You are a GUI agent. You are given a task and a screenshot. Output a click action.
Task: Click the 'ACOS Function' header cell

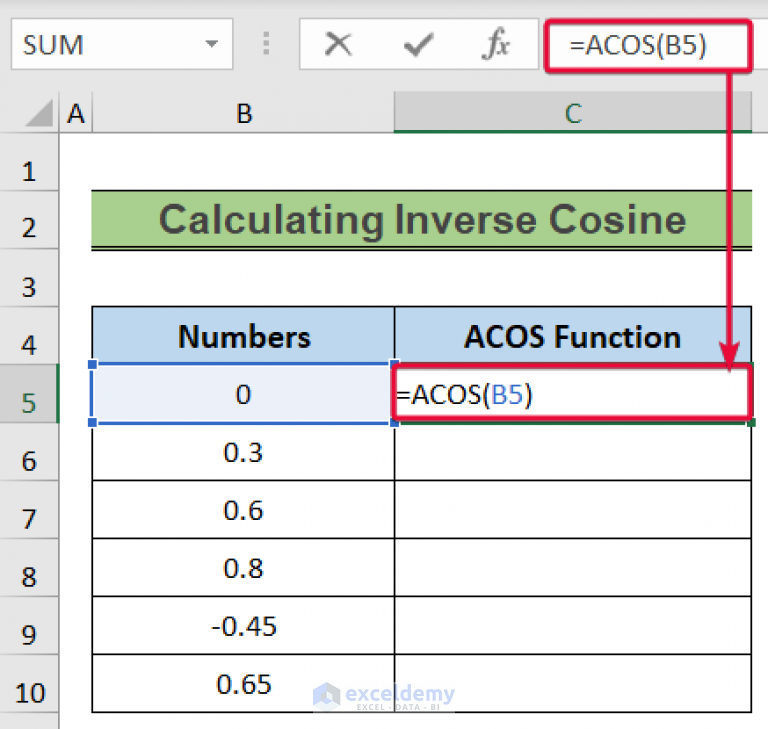point(573,336)
